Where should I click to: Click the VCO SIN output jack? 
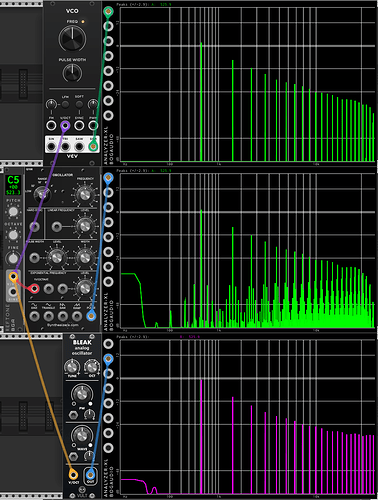51,146
